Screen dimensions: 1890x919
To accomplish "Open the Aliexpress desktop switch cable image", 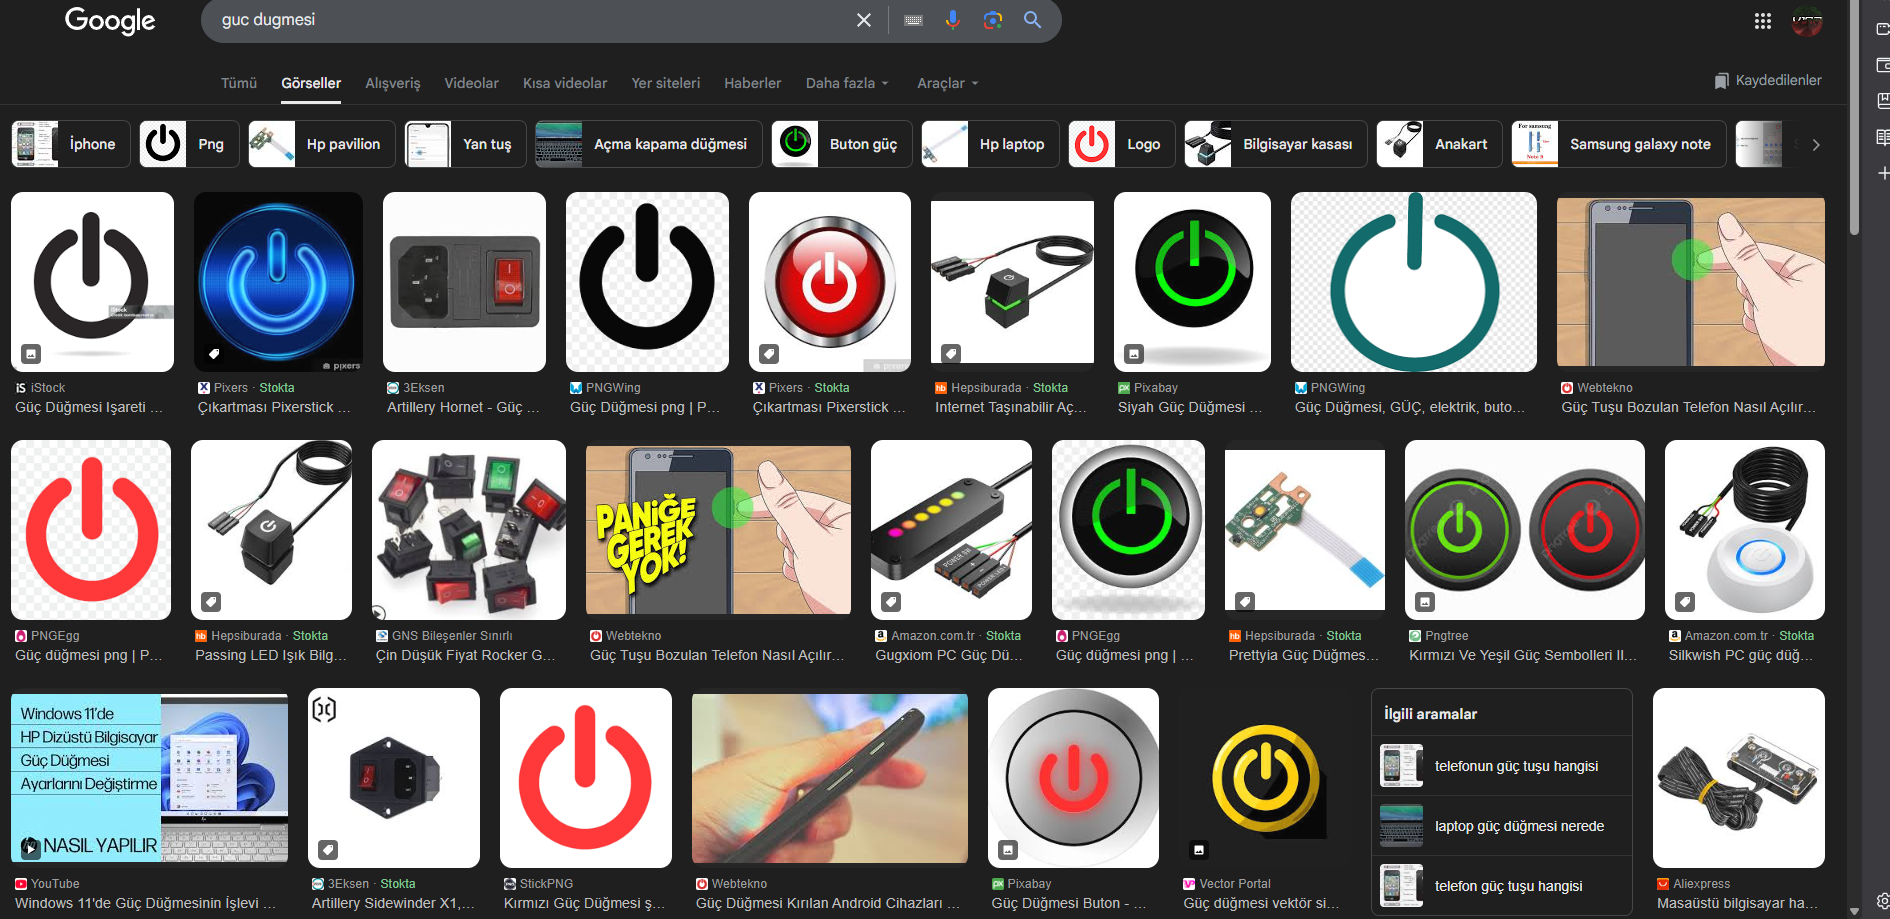I will 1739,778.
